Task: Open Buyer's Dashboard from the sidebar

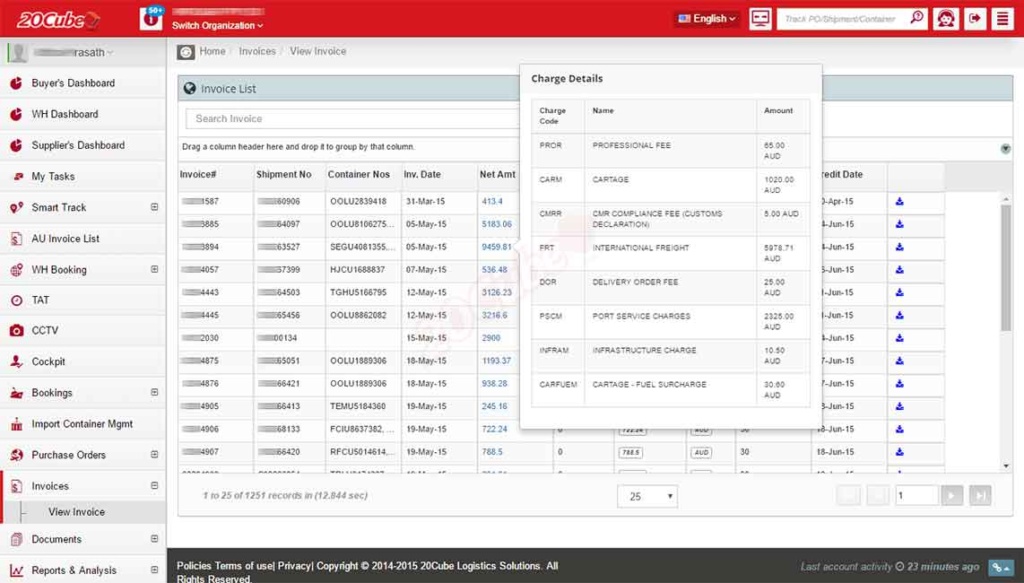Action: (73, 83)
